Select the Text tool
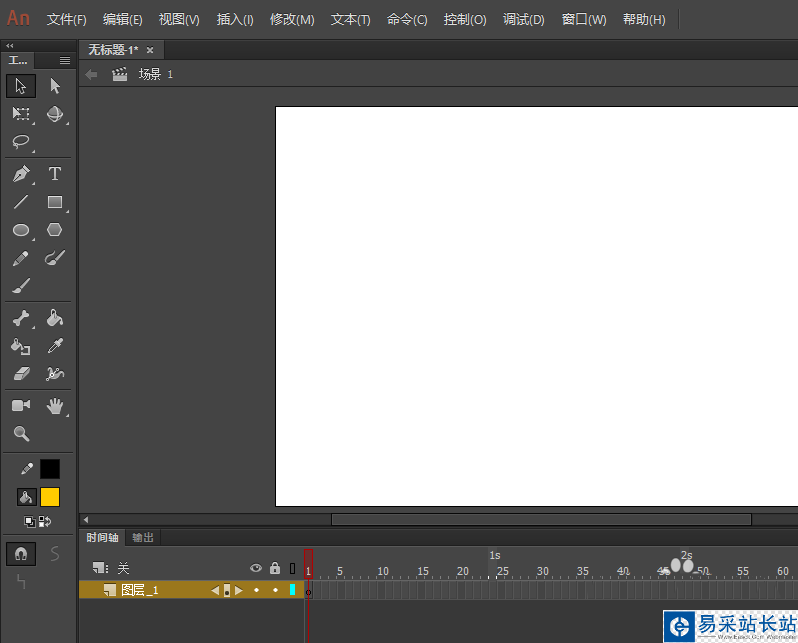This screenshot has height=643, width=798. tap(55, 174)
